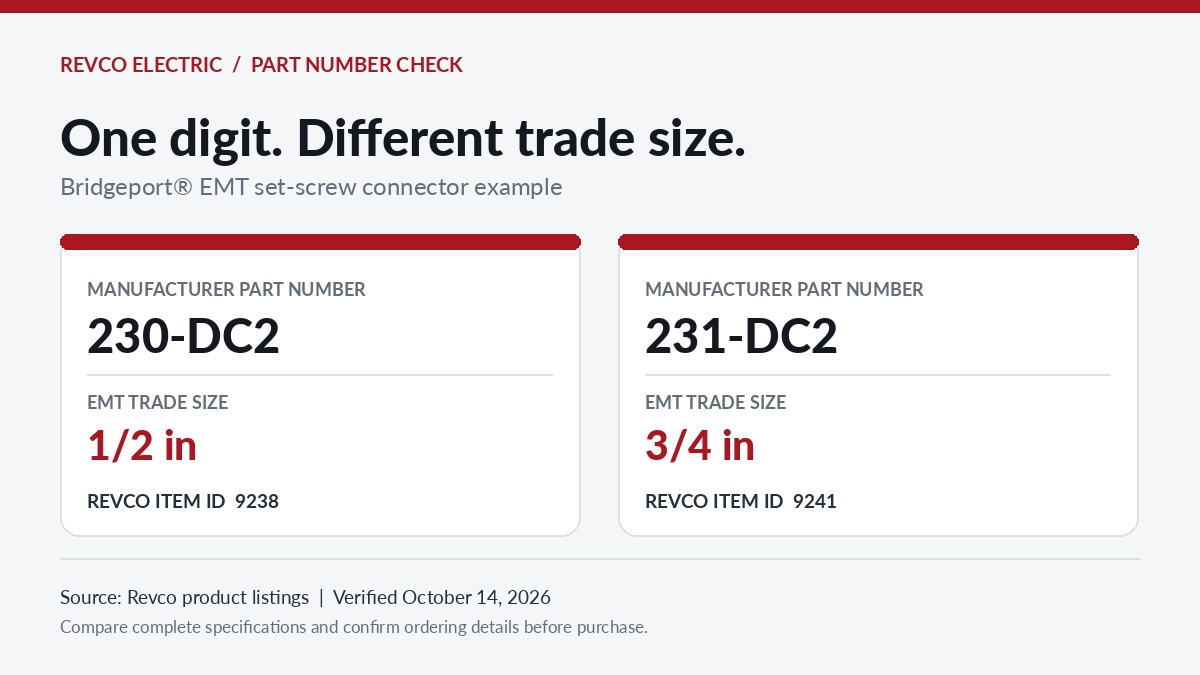Screen dimensions: 1200x675
Task: Click the Bridgeport EMT set-screw connector subtitle
Action: 311,187
